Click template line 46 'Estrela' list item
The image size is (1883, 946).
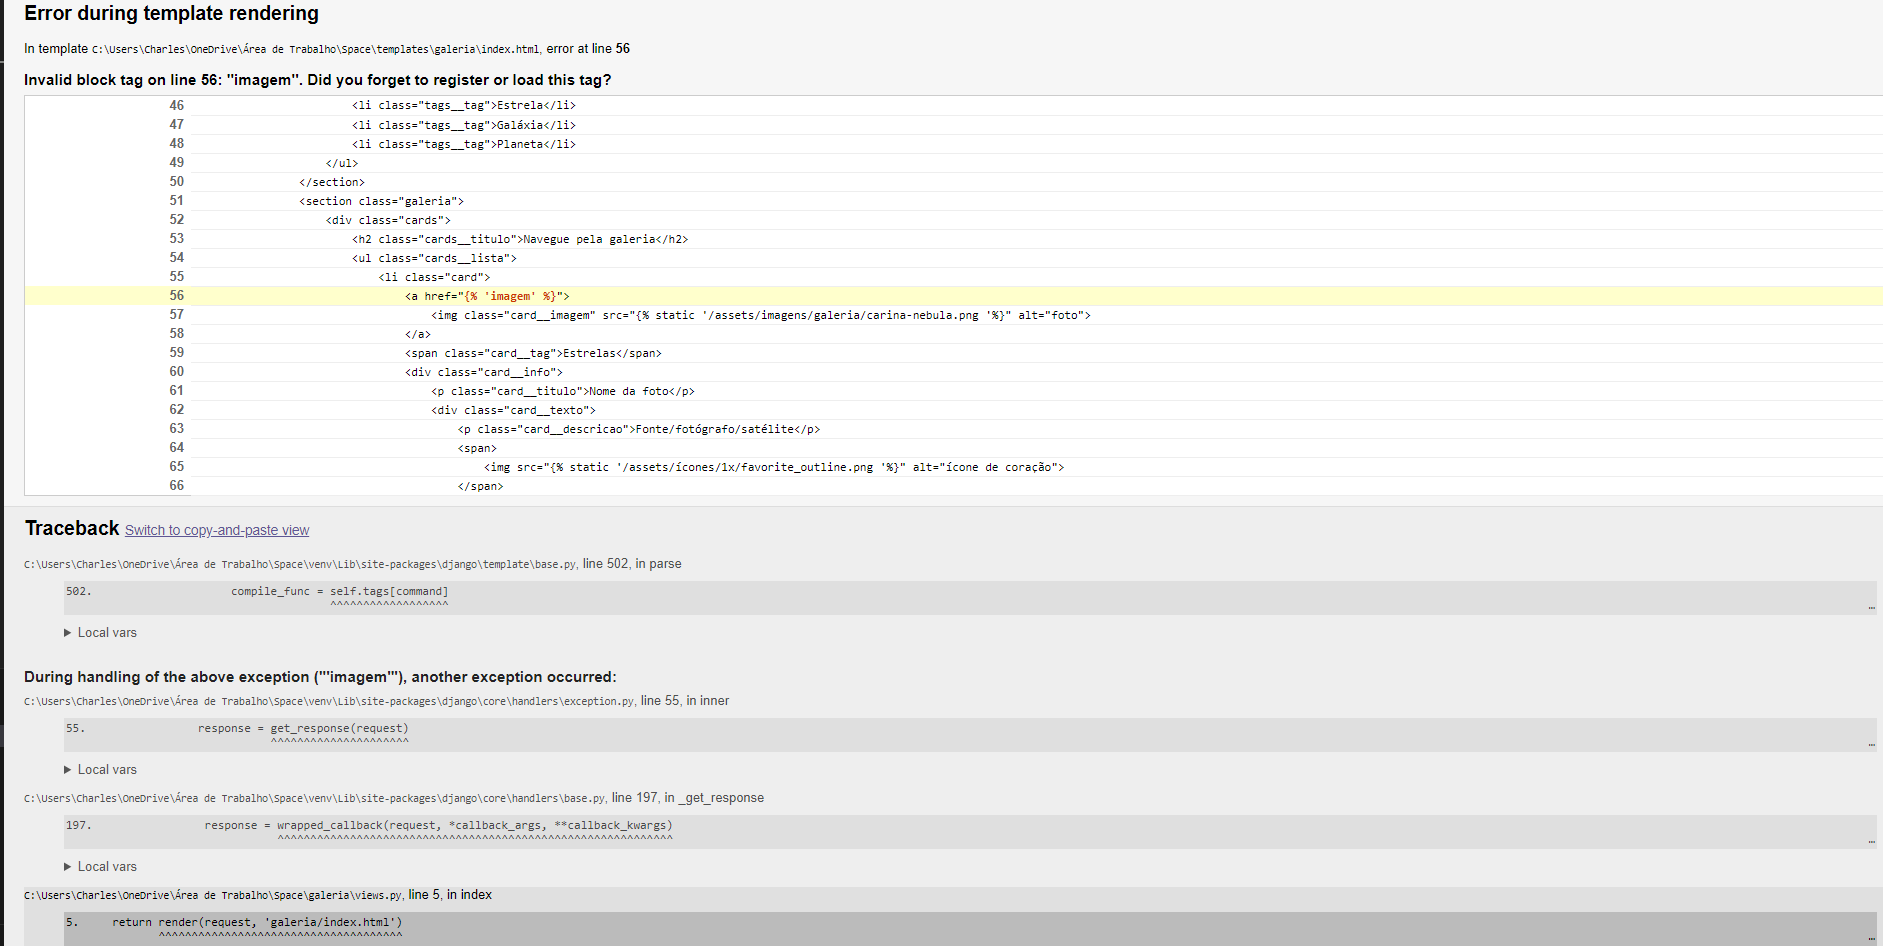[x=464, y=105]
